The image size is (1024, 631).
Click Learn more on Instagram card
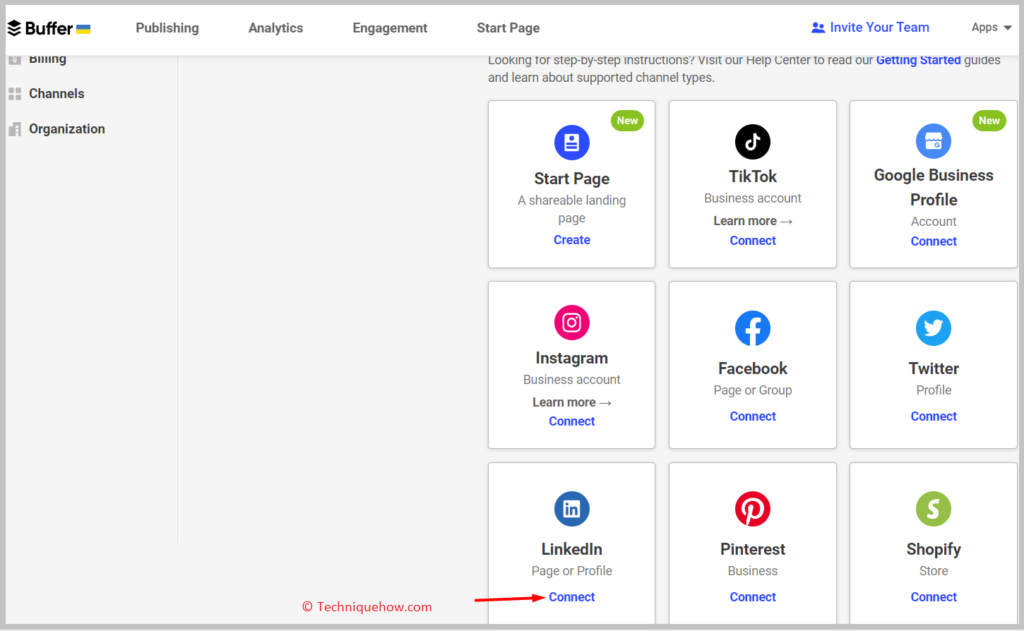[571, 402]
